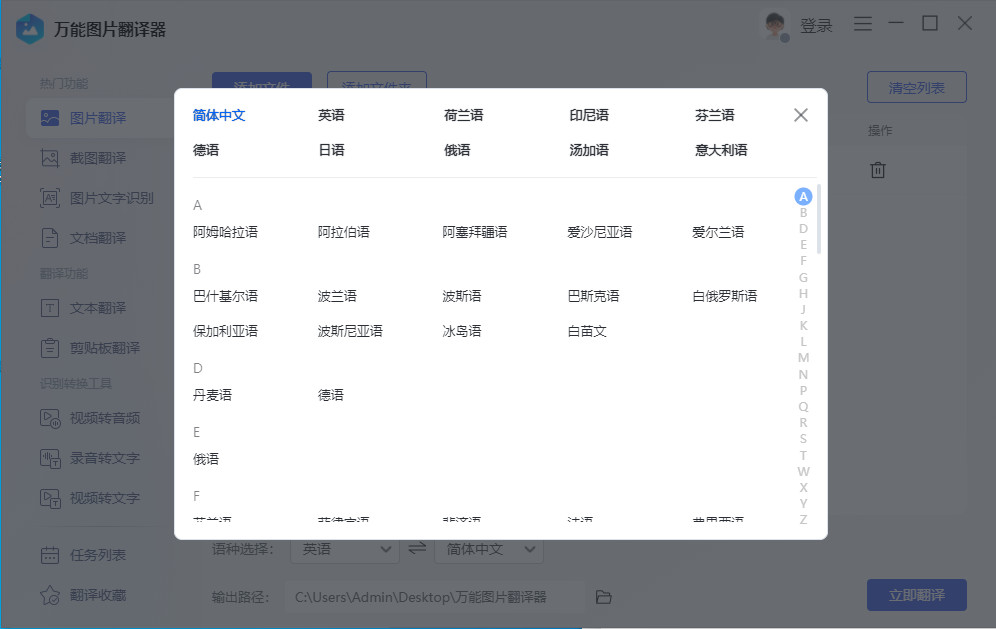This screenshot has height=629, width=996.
Task: Click the 立即翻译 translate now button
Action: click(917, 594)
